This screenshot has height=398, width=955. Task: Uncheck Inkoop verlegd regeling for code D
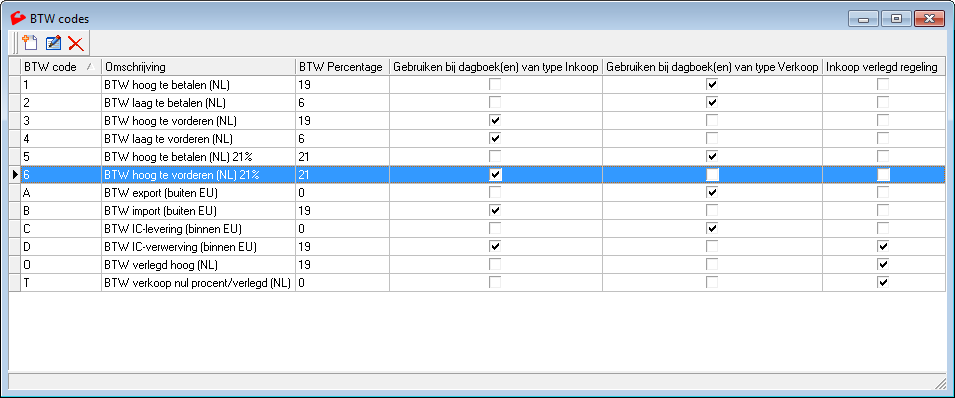(883, 246)
